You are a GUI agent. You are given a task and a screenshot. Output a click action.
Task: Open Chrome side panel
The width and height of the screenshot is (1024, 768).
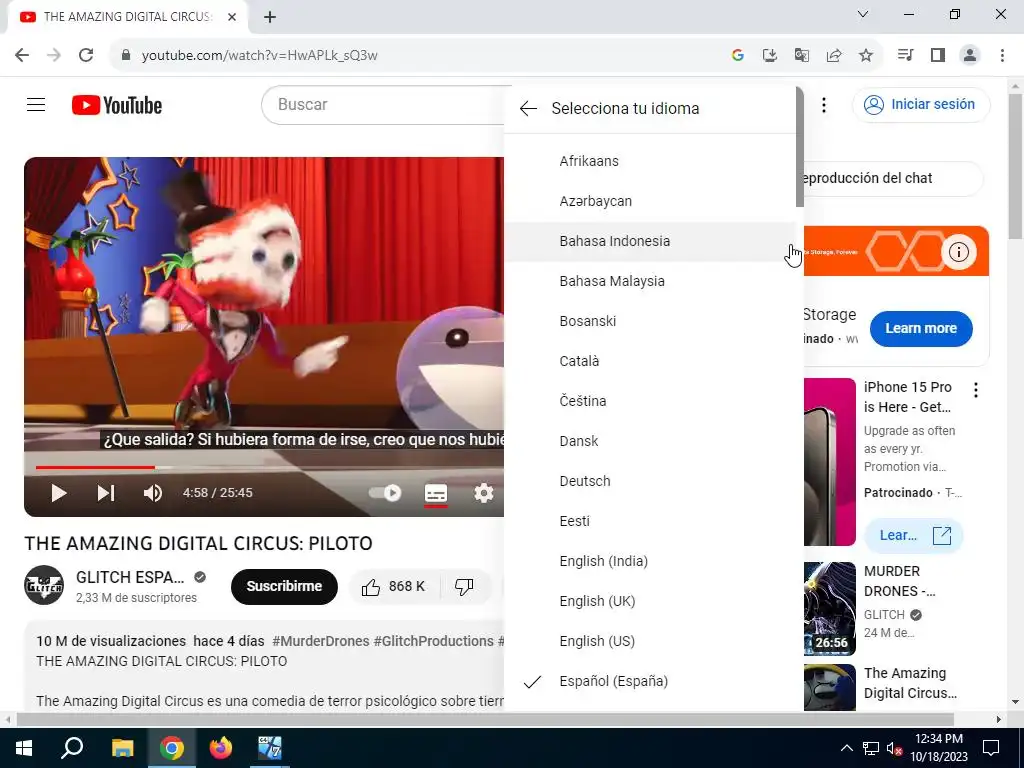[938, 56]
